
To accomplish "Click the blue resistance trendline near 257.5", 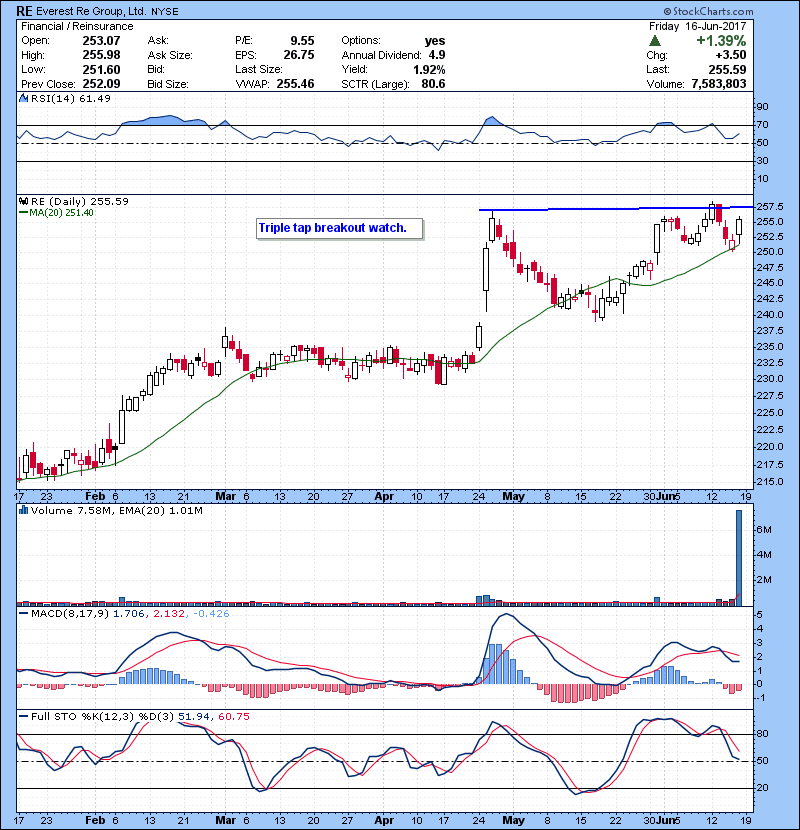I will (x=616, y=209).
